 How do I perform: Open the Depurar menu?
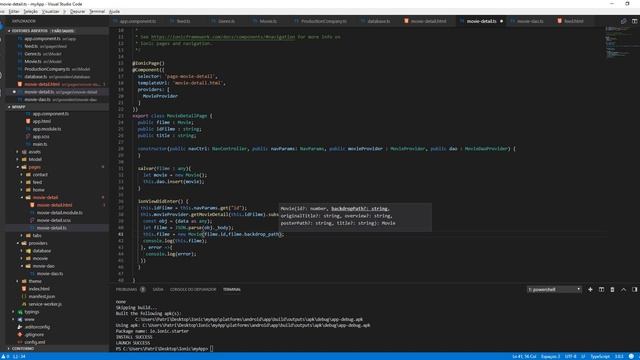click(x=78, y=11)
